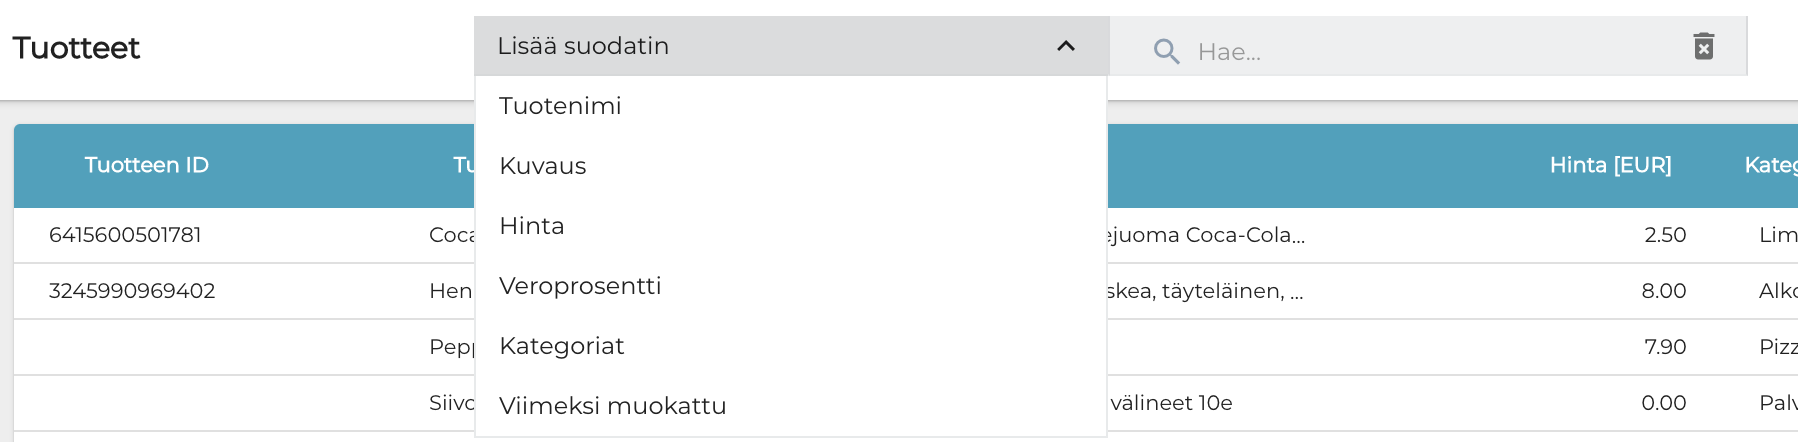Sort by Tuotteen ID column header
Screen dimensions: 1798x442
click(x=147, y=165)
